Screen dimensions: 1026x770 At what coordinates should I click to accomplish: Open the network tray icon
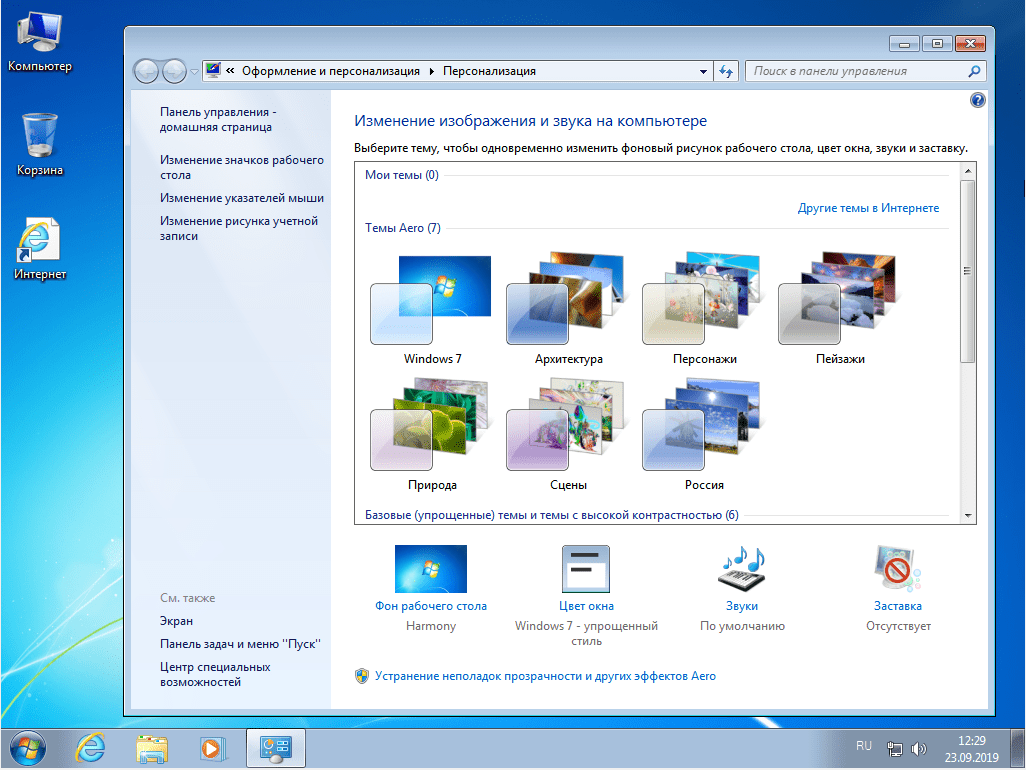pyautogui.click(x=894, y=748)
